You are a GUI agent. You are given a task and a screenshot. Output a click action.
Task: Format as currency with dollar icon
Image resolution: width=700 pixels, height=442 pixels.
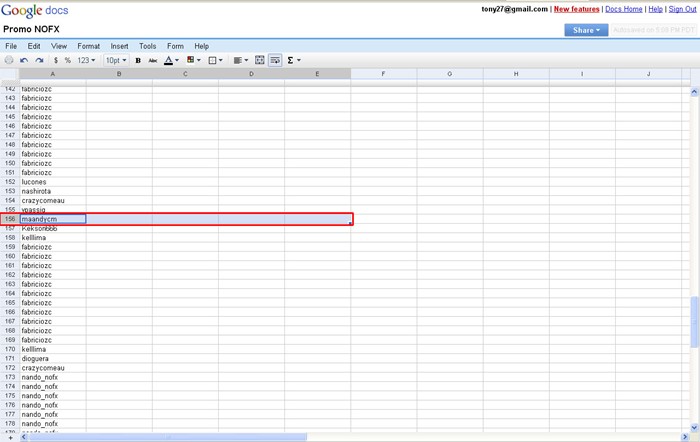56,60
